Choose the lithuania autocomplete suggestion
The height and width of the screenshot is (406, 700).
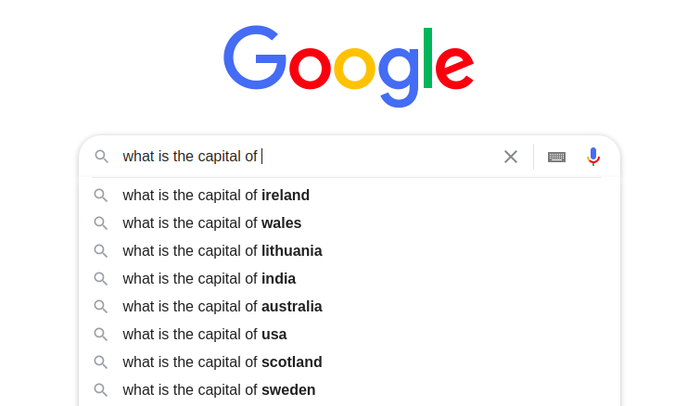[x=350, y=251]
